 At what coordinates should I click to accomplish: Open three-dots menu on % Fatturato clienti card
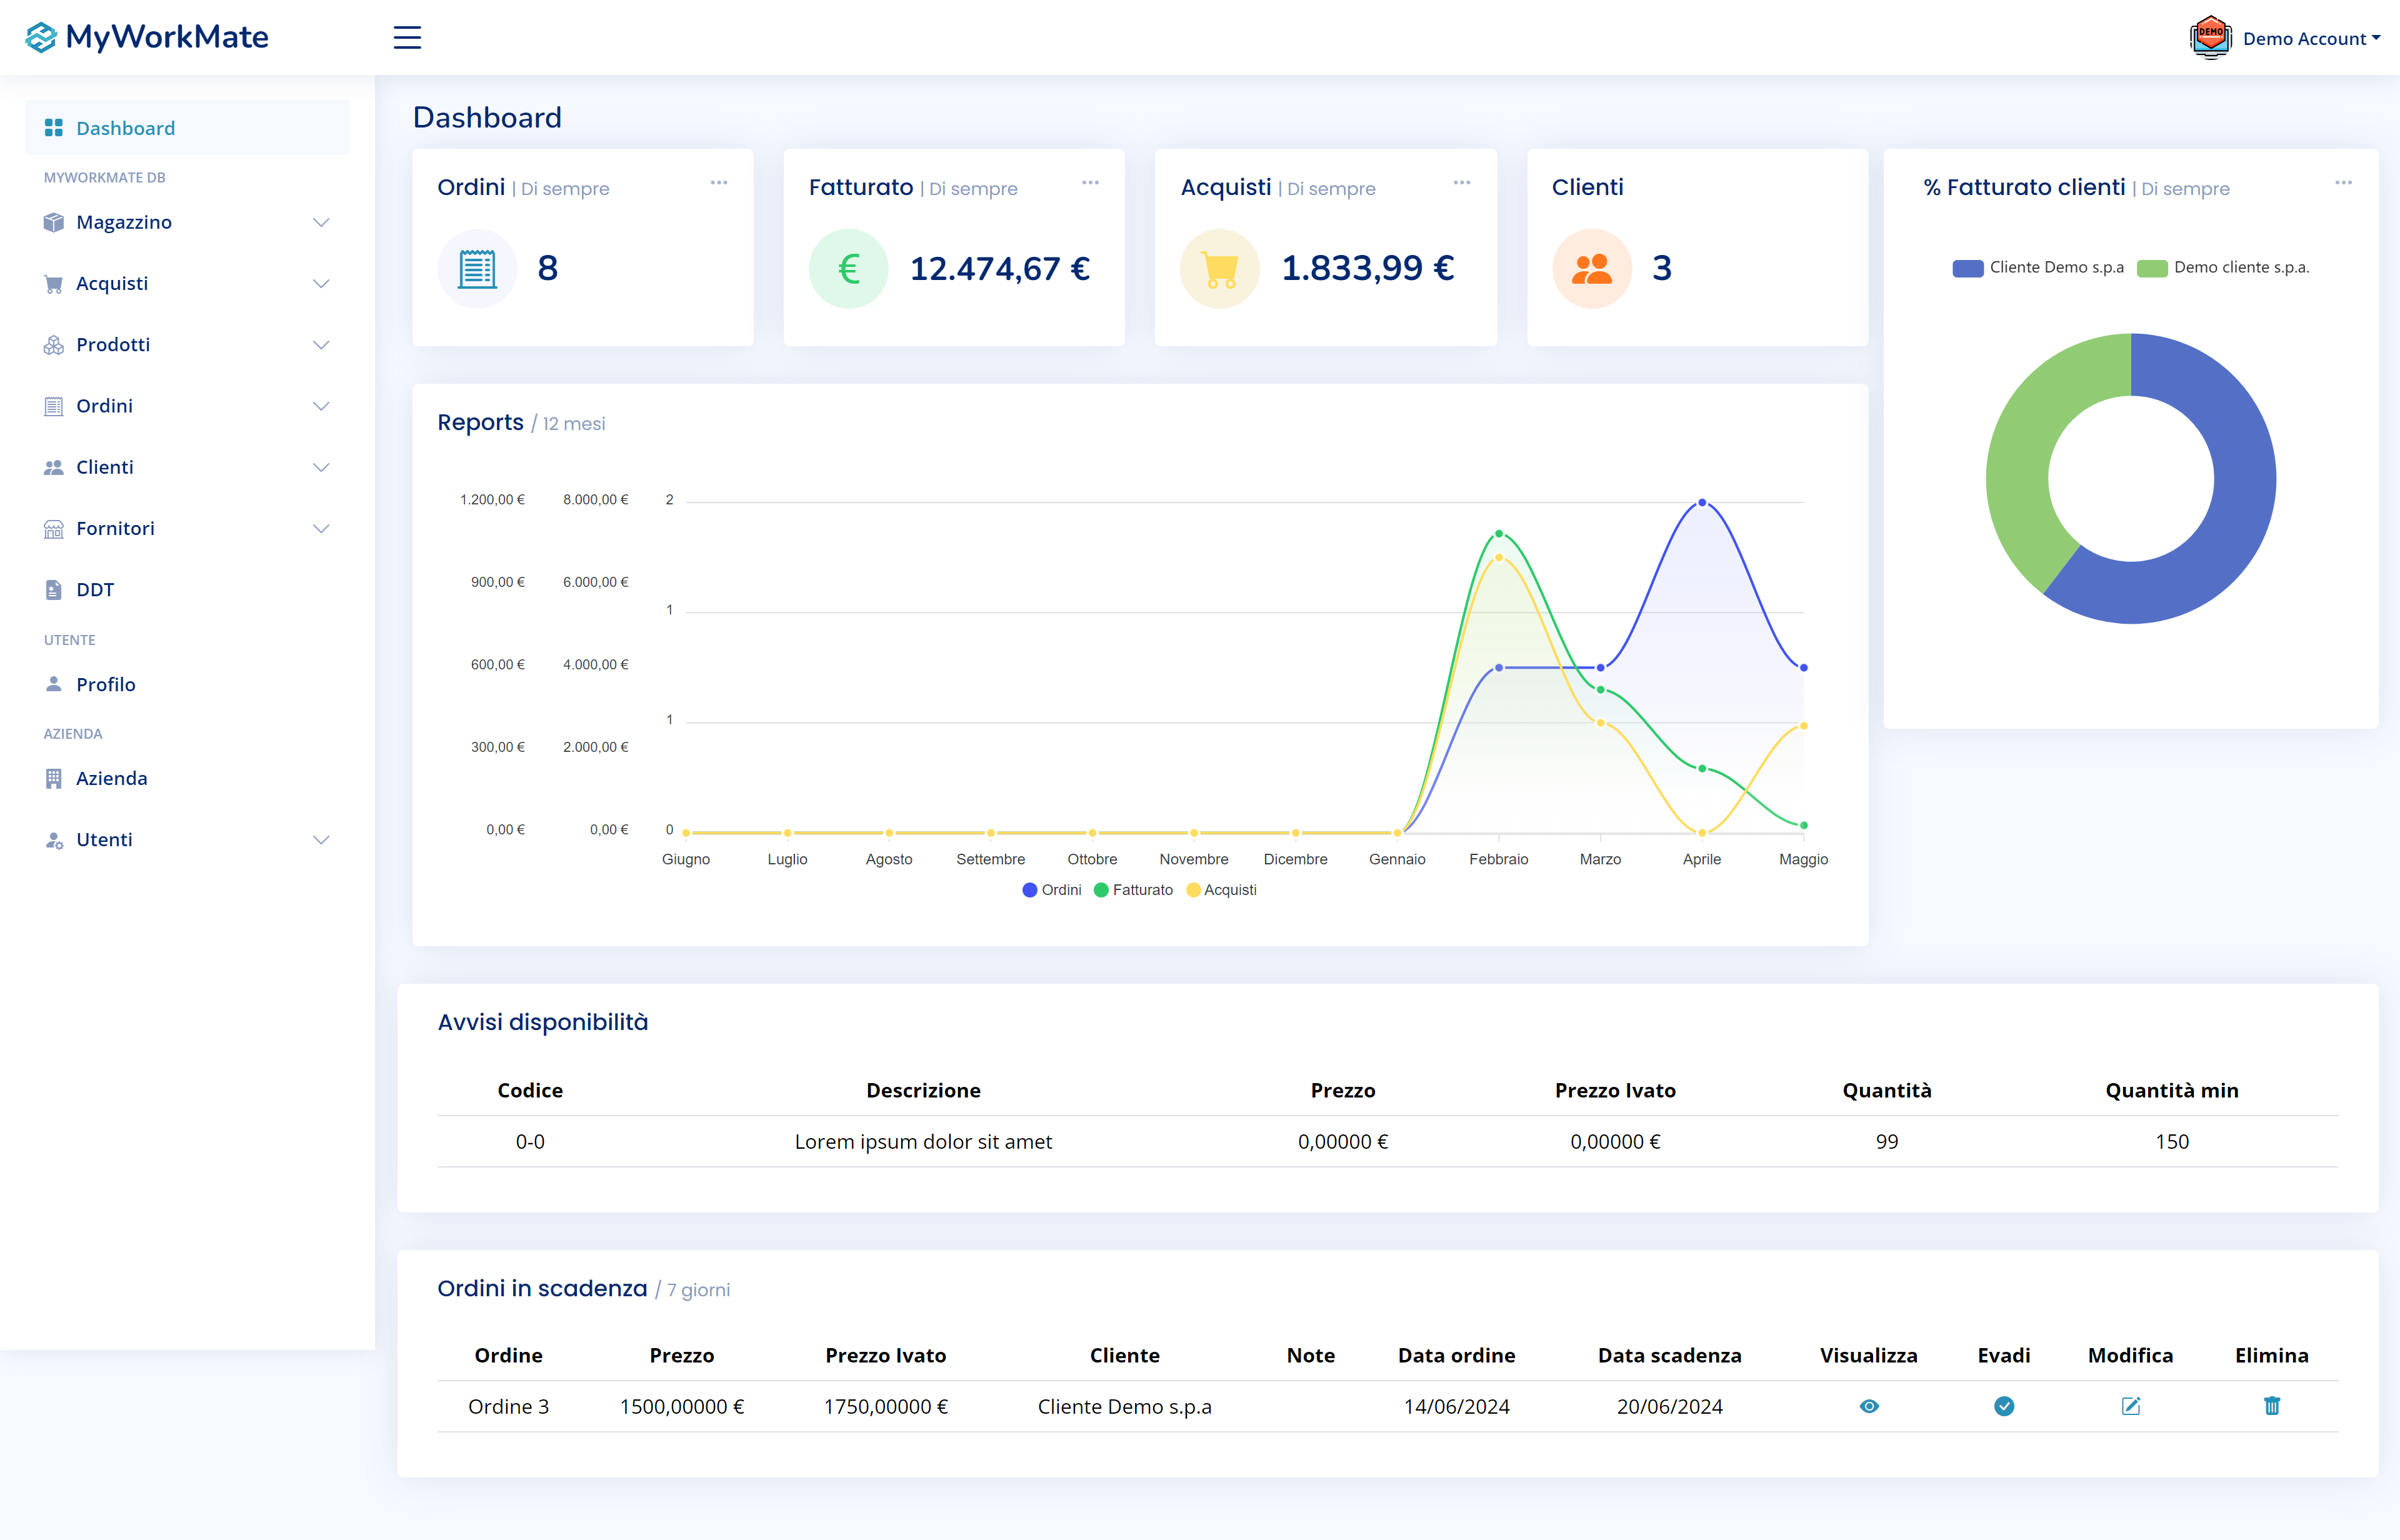coord(2343,183)
